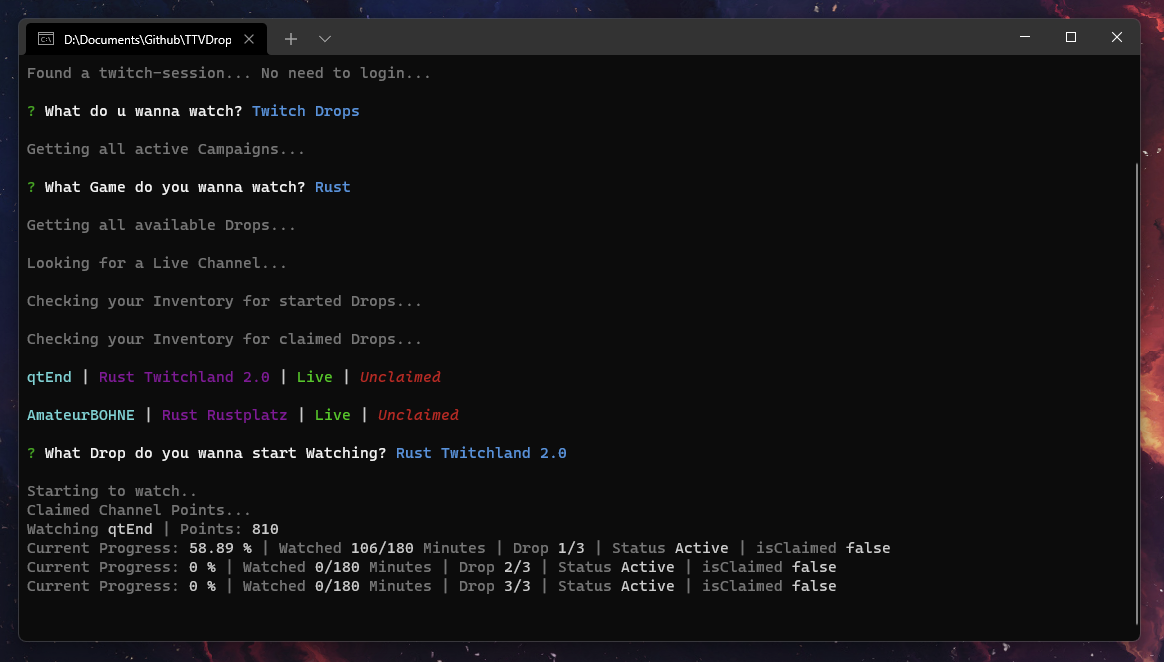Click the 58.89 % progress value
This screenshot has width=1164, height=662.
[x=219, y=548]
